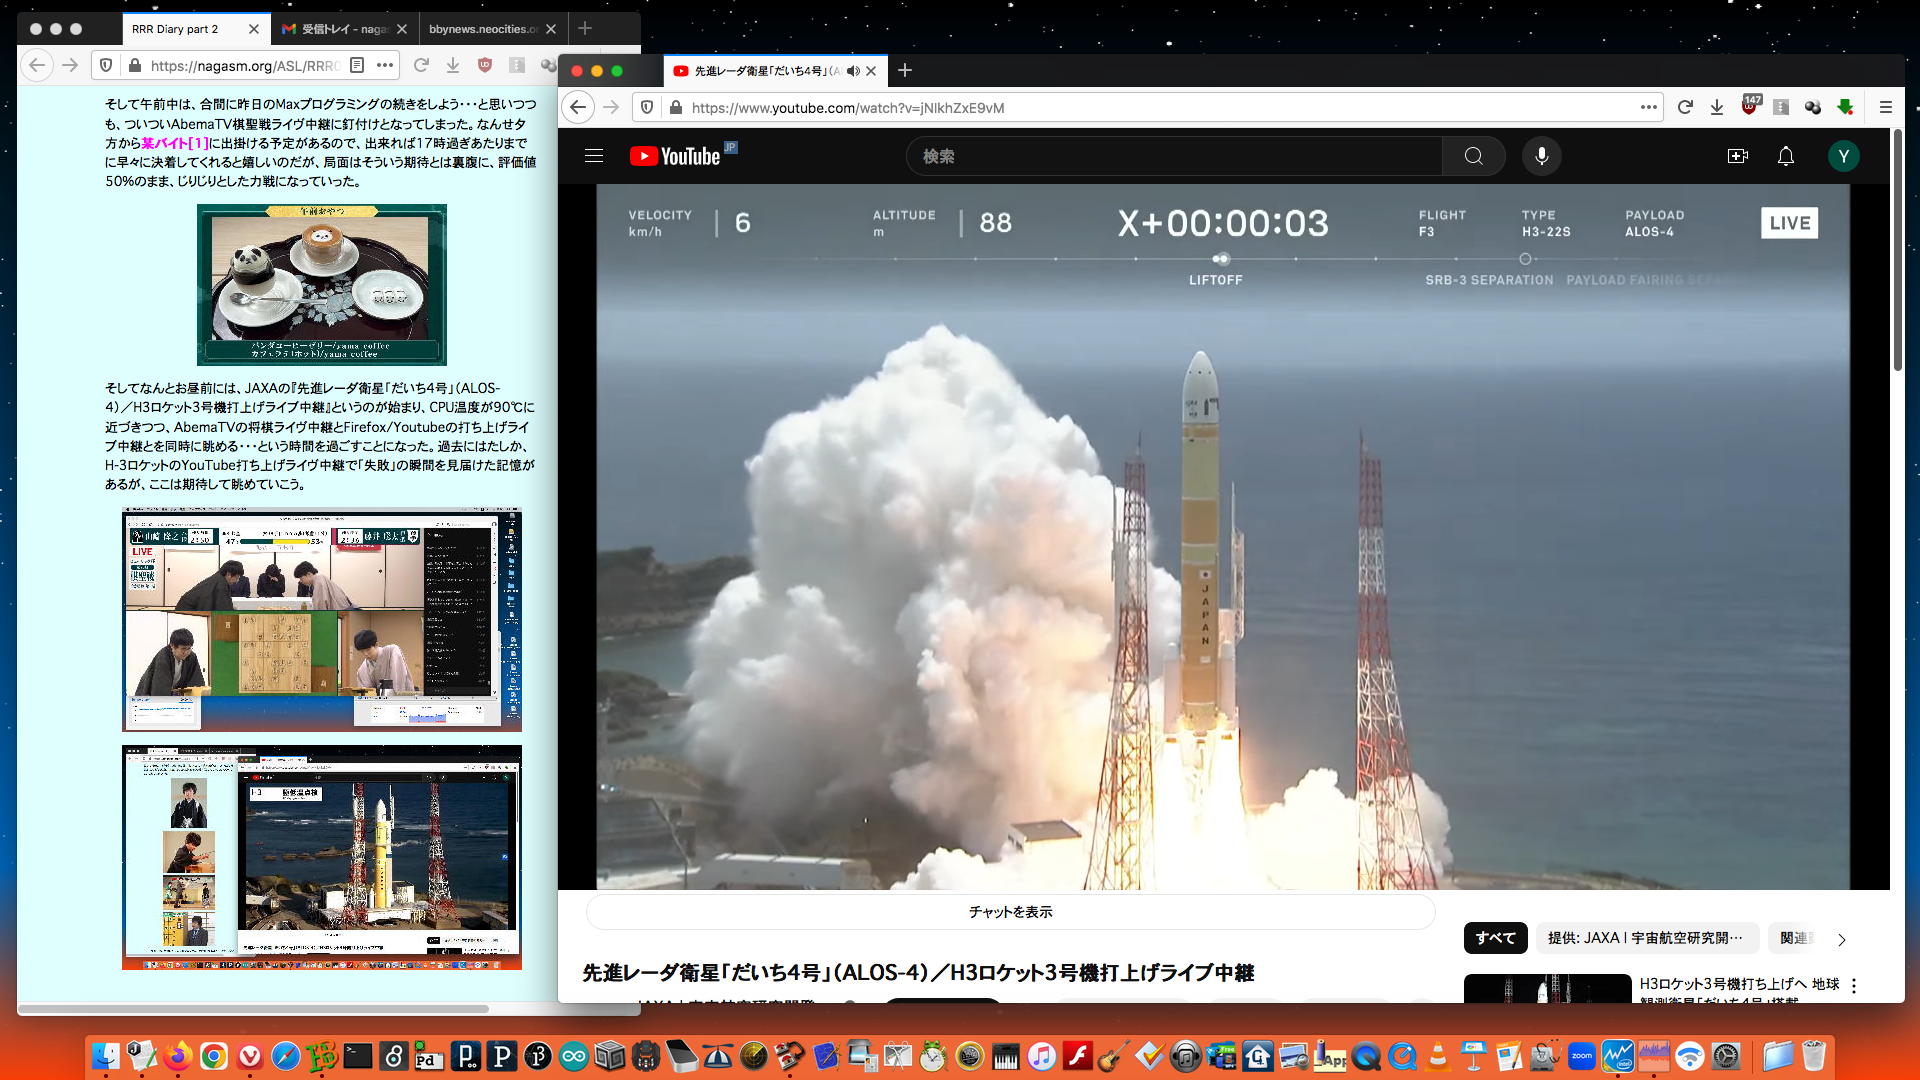The image size is (1920, 1080).
Task: Click the LIVE indicator badge on the video
Action: 1789,223
